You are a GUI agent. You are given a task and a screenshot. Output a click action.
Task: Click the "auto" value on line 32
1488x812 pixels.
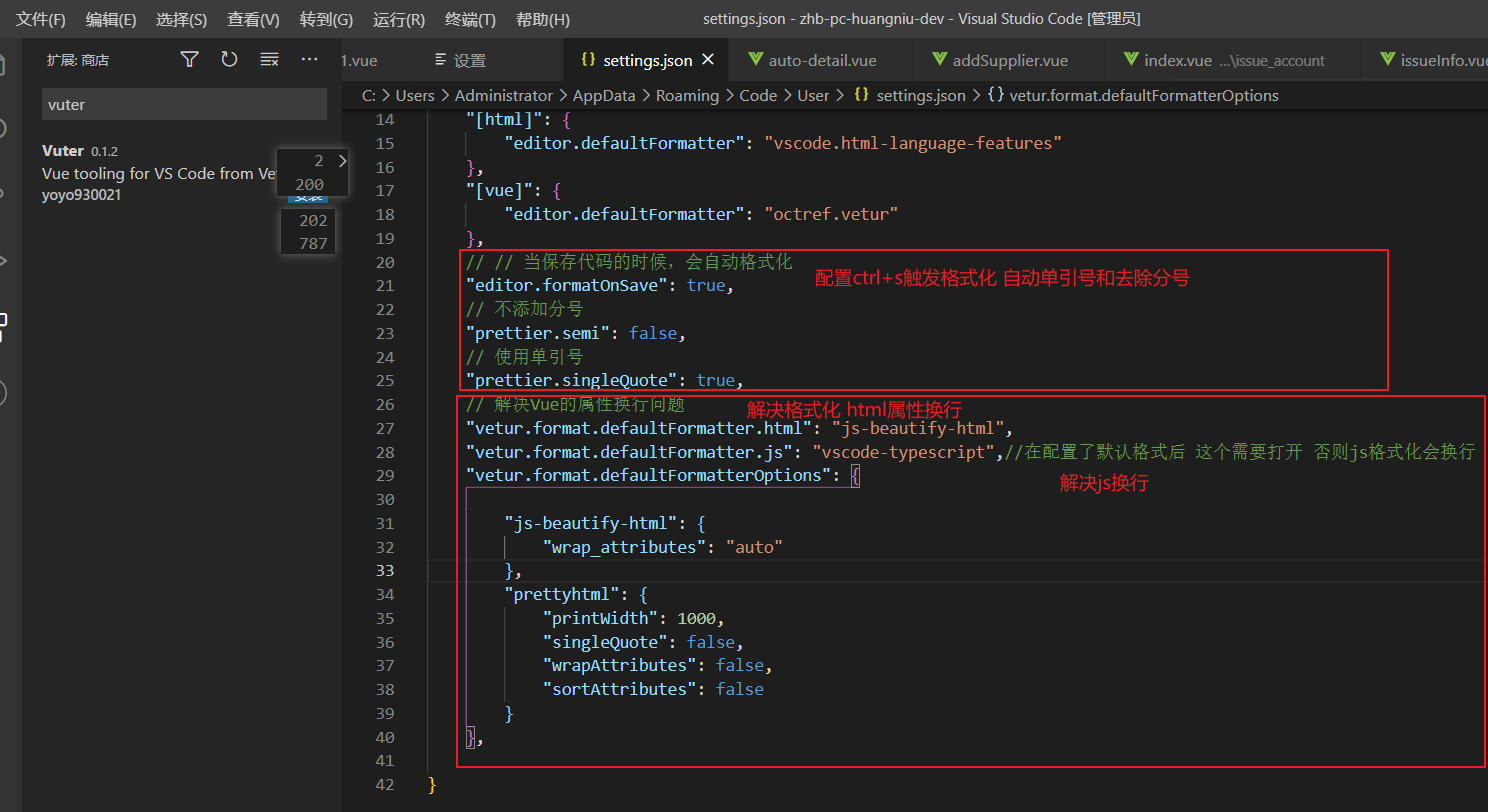(x=754, y=547)
